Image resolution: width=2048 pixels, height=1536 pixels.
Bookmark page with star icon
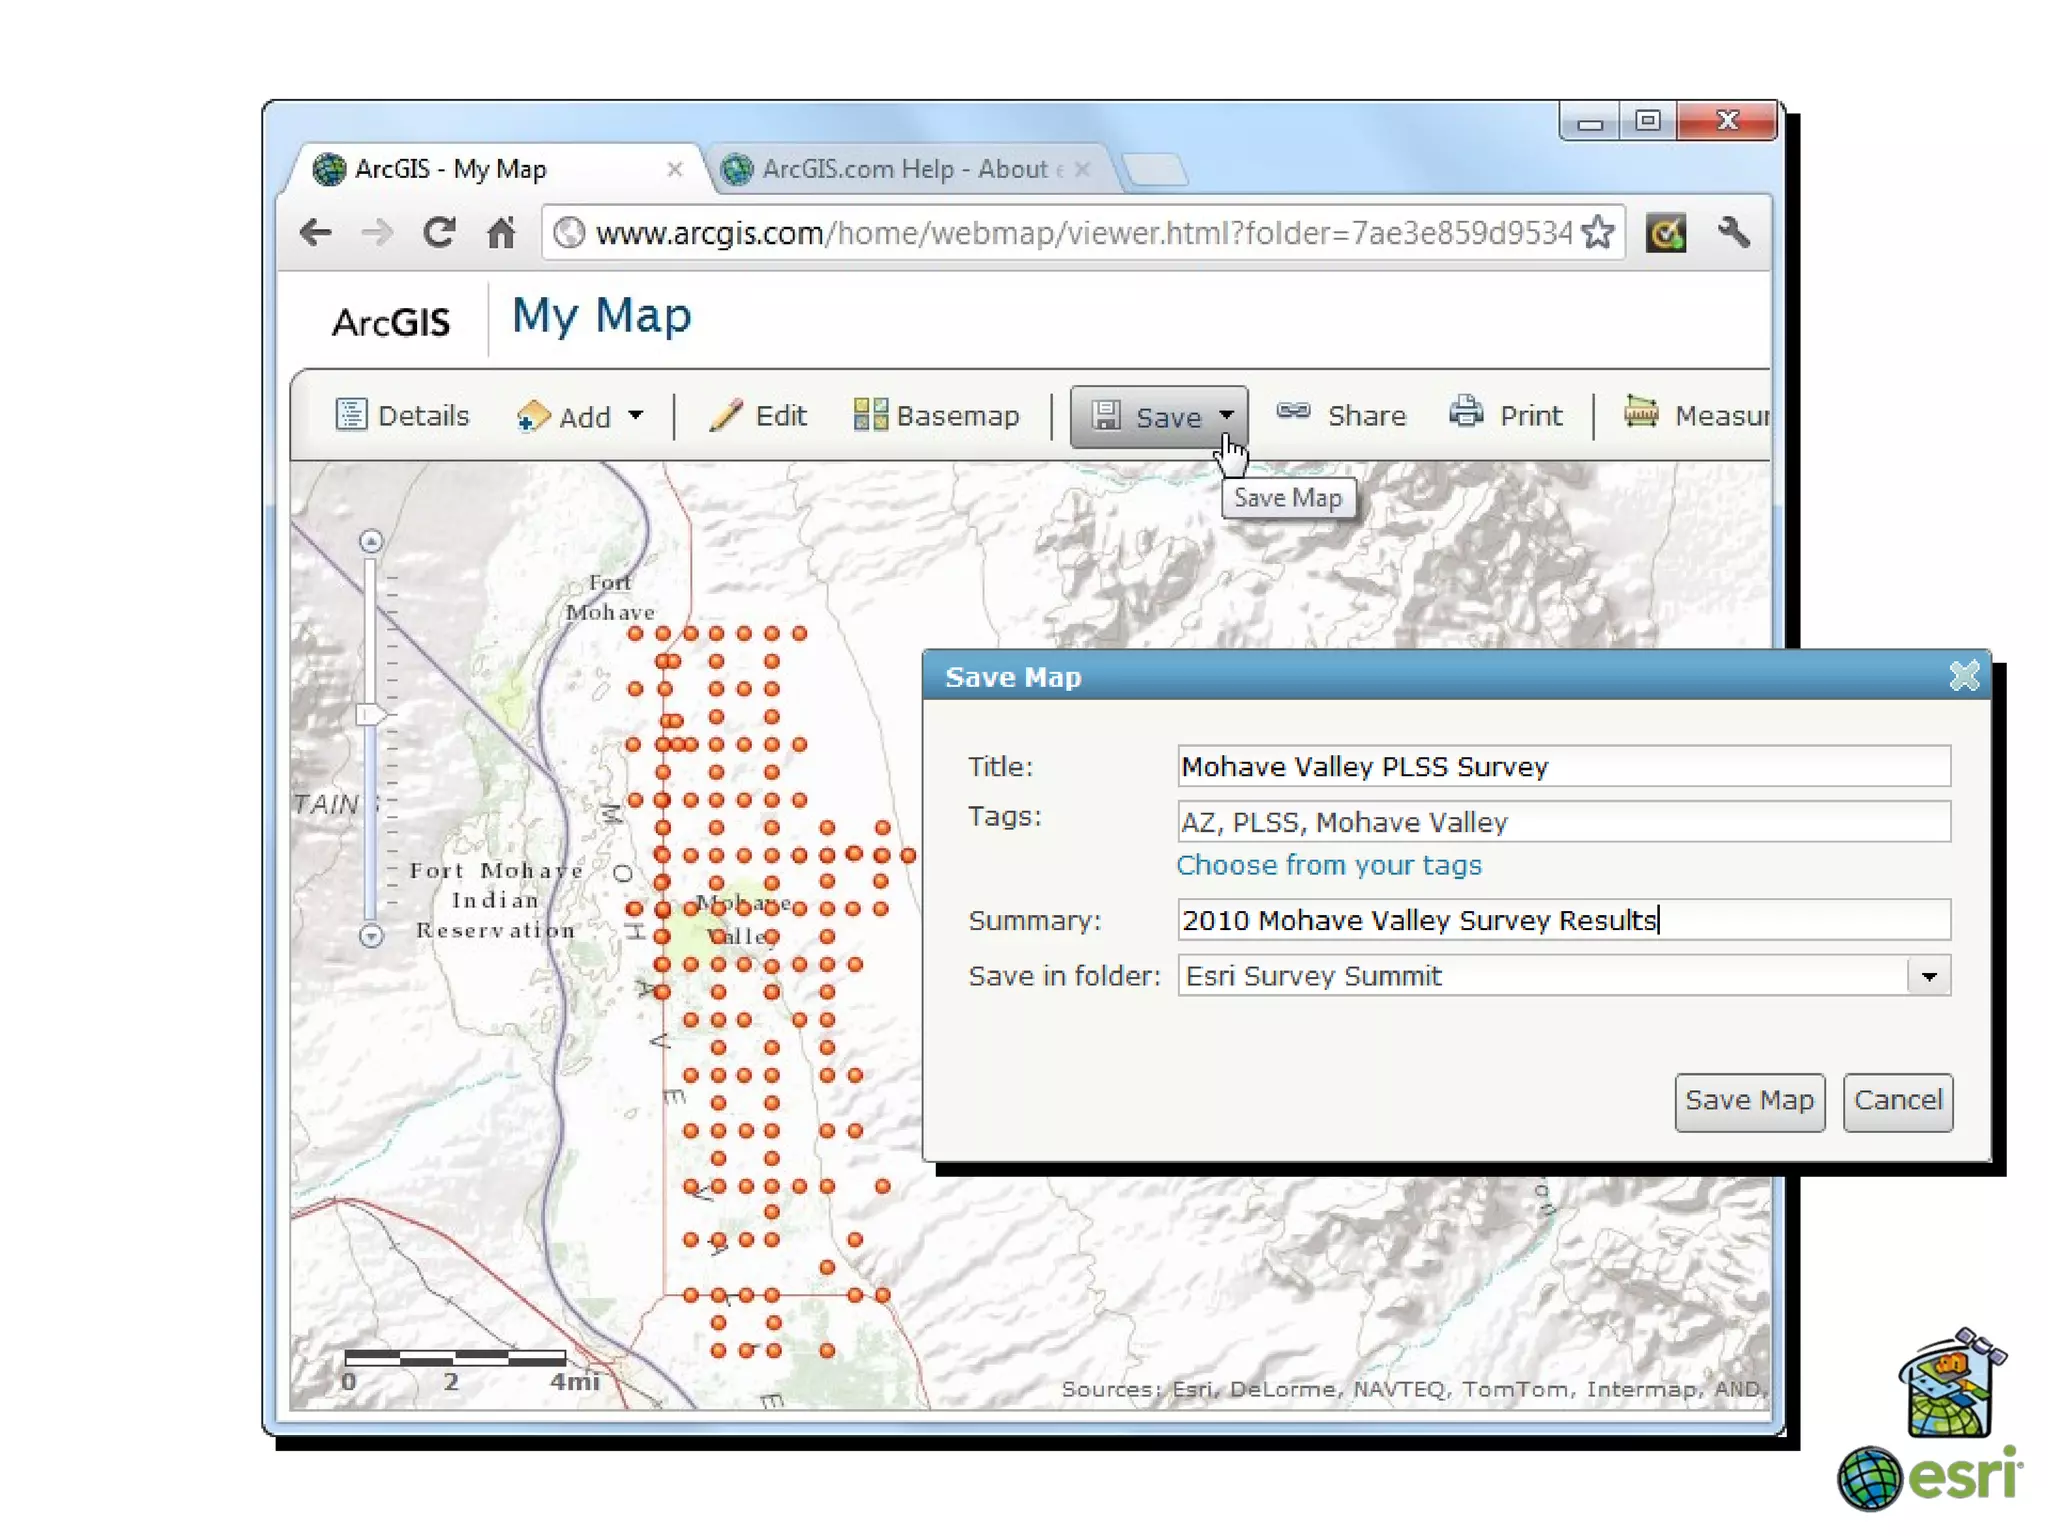[x=1598, y=233]
